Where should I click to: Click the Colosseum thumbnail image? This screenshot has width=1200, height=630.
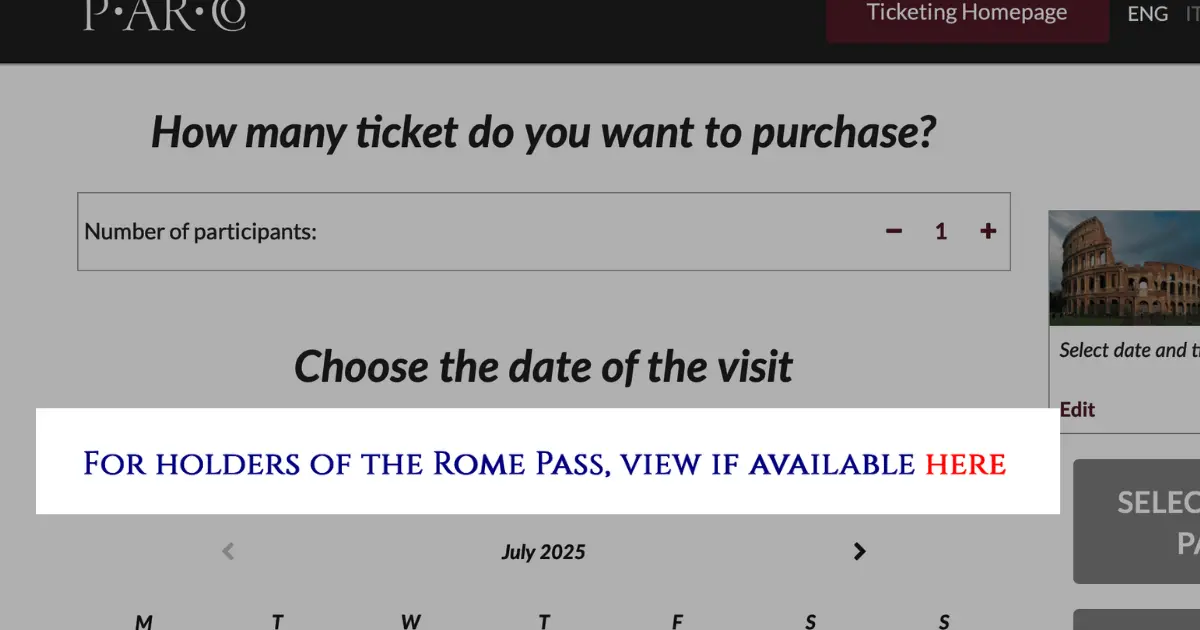coord(1124,268)
